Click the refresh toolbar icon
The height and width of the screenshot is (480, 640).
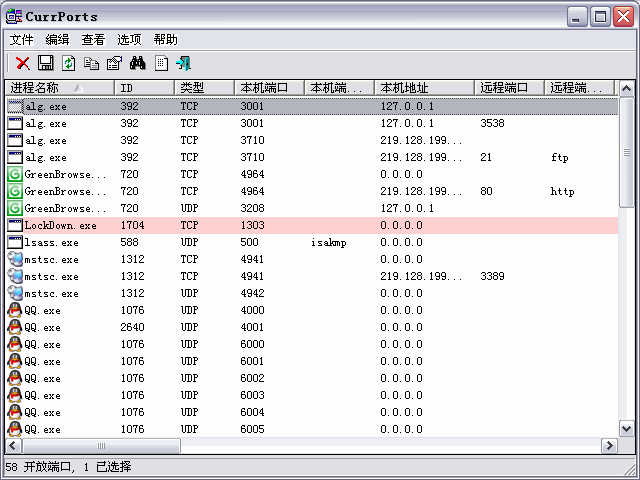pos(69,63)
